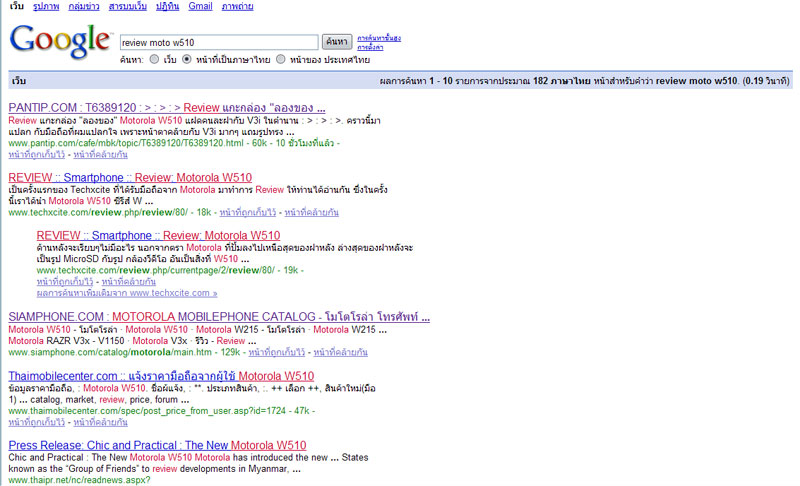800x486 pixels.
Task: Open cached page for Thaimobilecenter result
Action: [36, 422]
